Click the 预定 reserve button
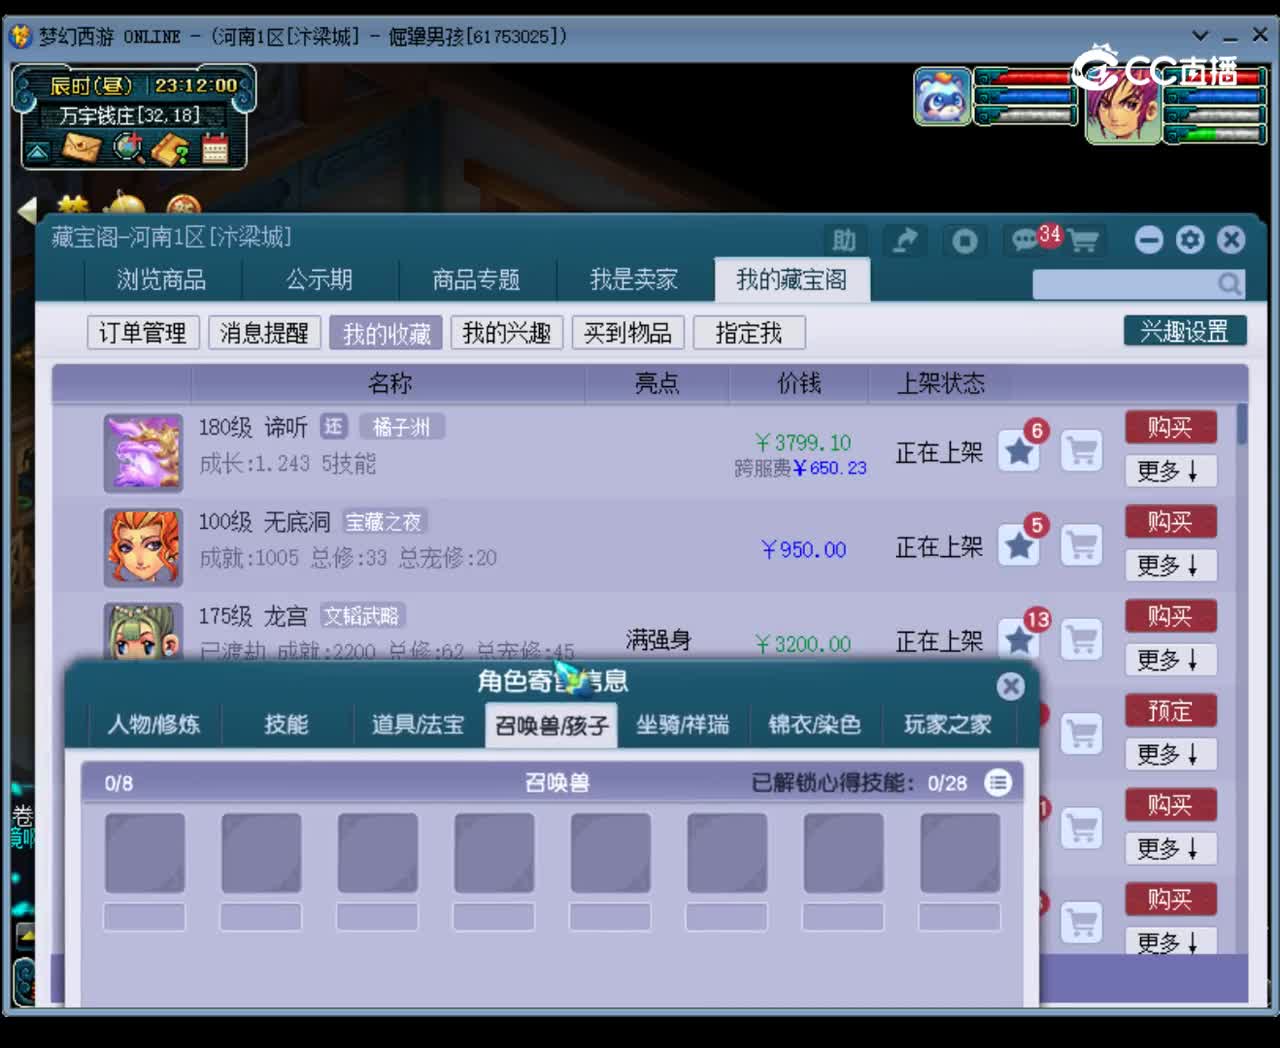Image resolution: width=1280 pixels, height=1048 pixels. coord(1170,711)
